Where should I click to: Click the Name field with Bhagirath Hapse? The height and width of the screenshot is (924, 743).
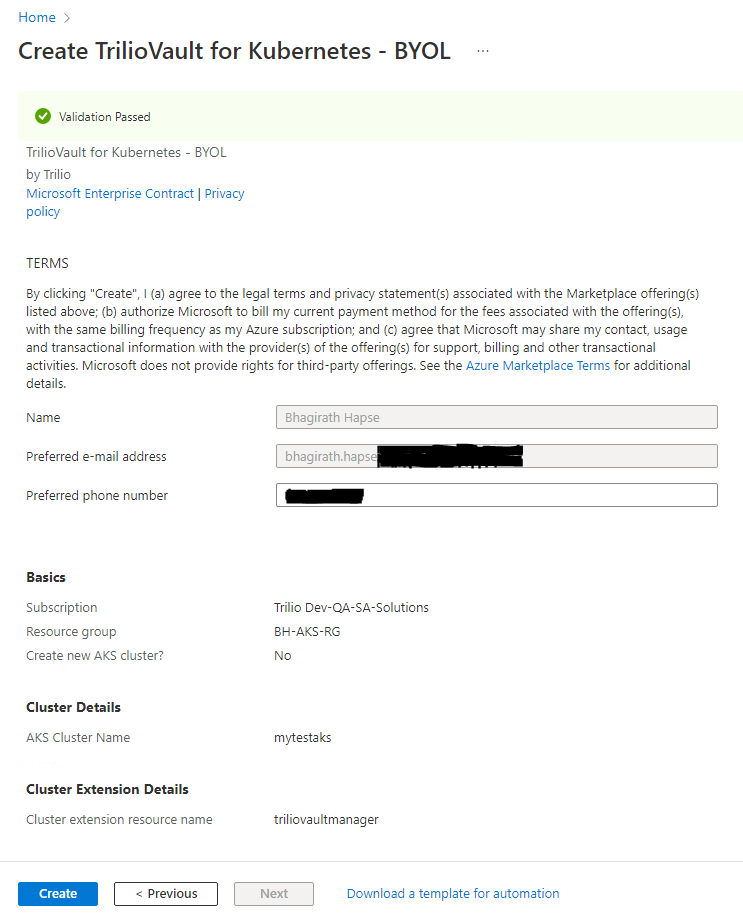tap(496, 418)
